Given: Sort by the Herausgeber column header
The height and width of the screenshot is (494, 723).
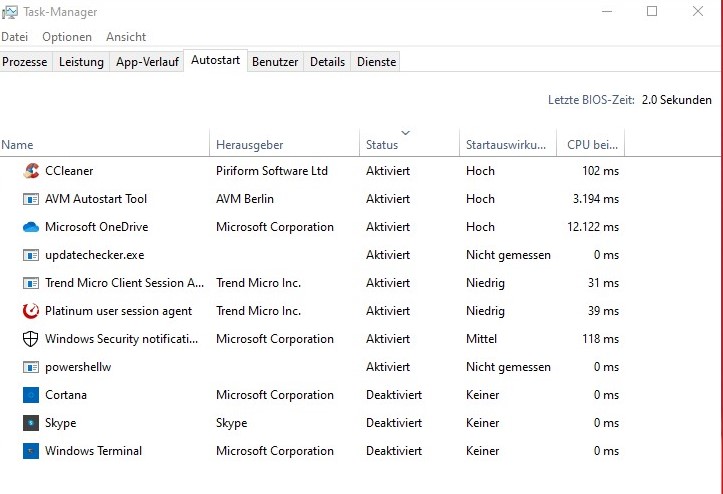Looking at the screenshot, I should (284, 143).
